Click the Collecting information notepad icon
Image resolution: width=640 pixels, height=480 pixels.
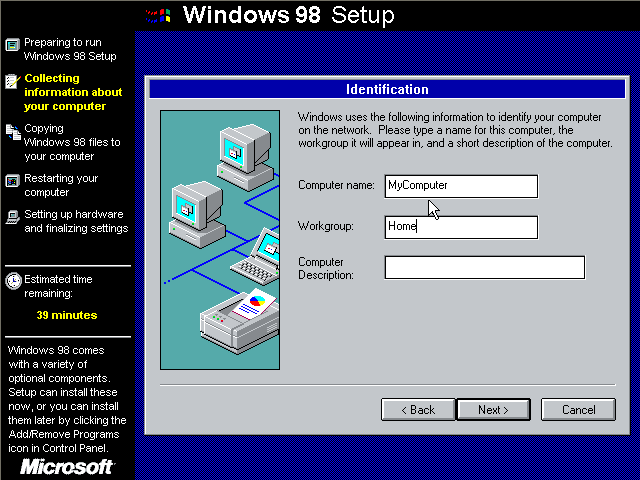pyautogui.click(x=13, y=81)
